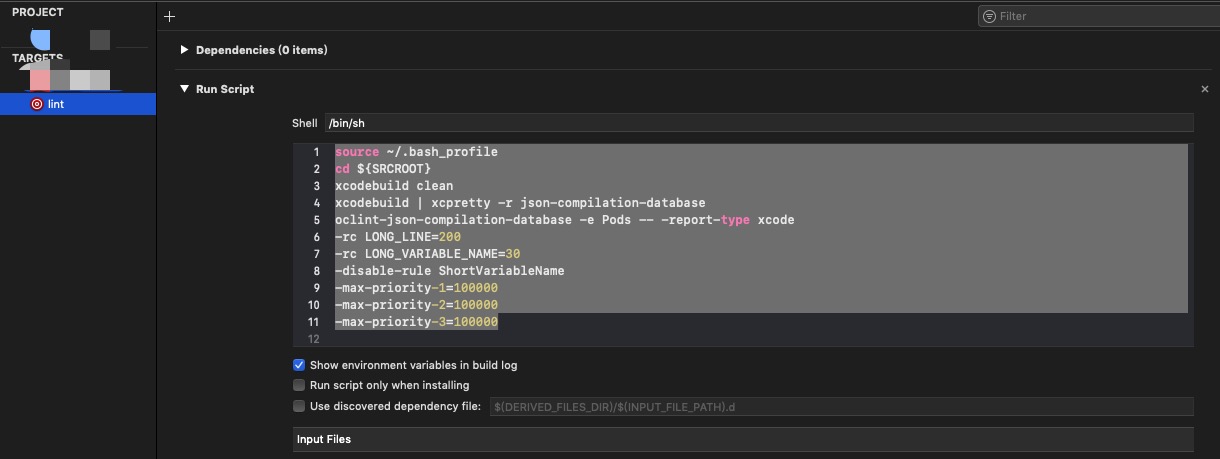Enable Run script only when installing
This screenshot has height=459, width=1220.
(x=298, y=385)
